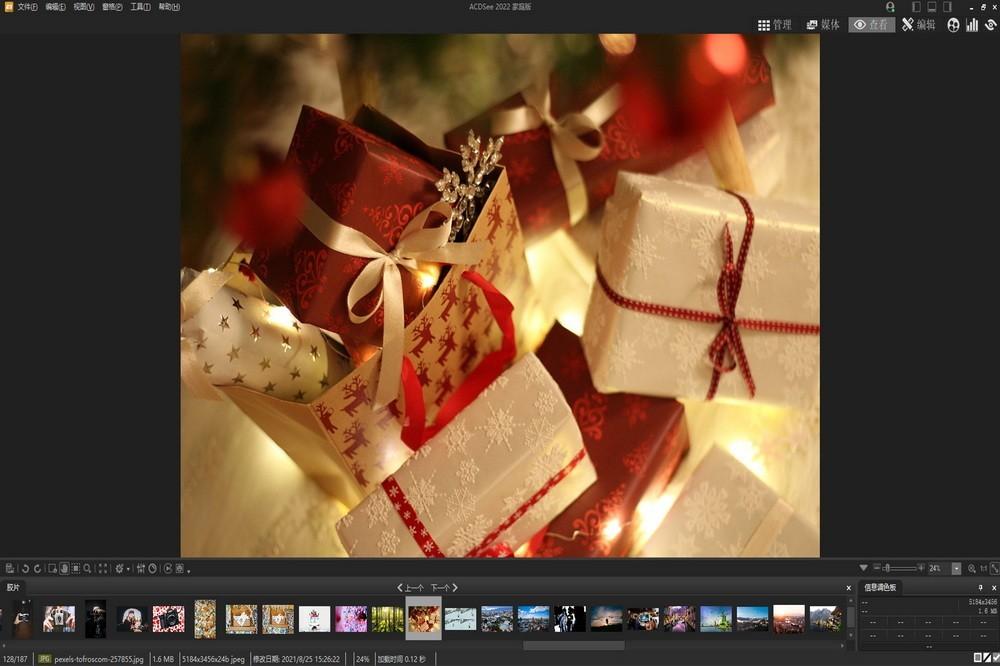Image resolution: width=1000 pixels, height=666 pixels.
Task: Toggle fit image to window button
Action: pos(994,568)
